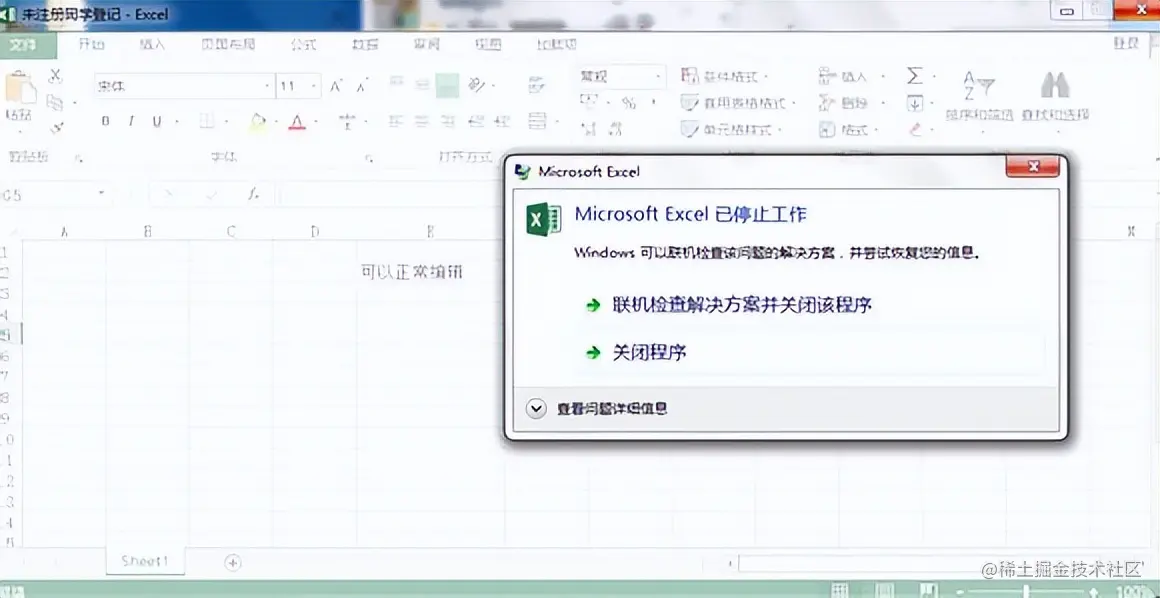Click the accounting number format icon
This screenshot has width=1160, height=598.
tap(589, 101)
